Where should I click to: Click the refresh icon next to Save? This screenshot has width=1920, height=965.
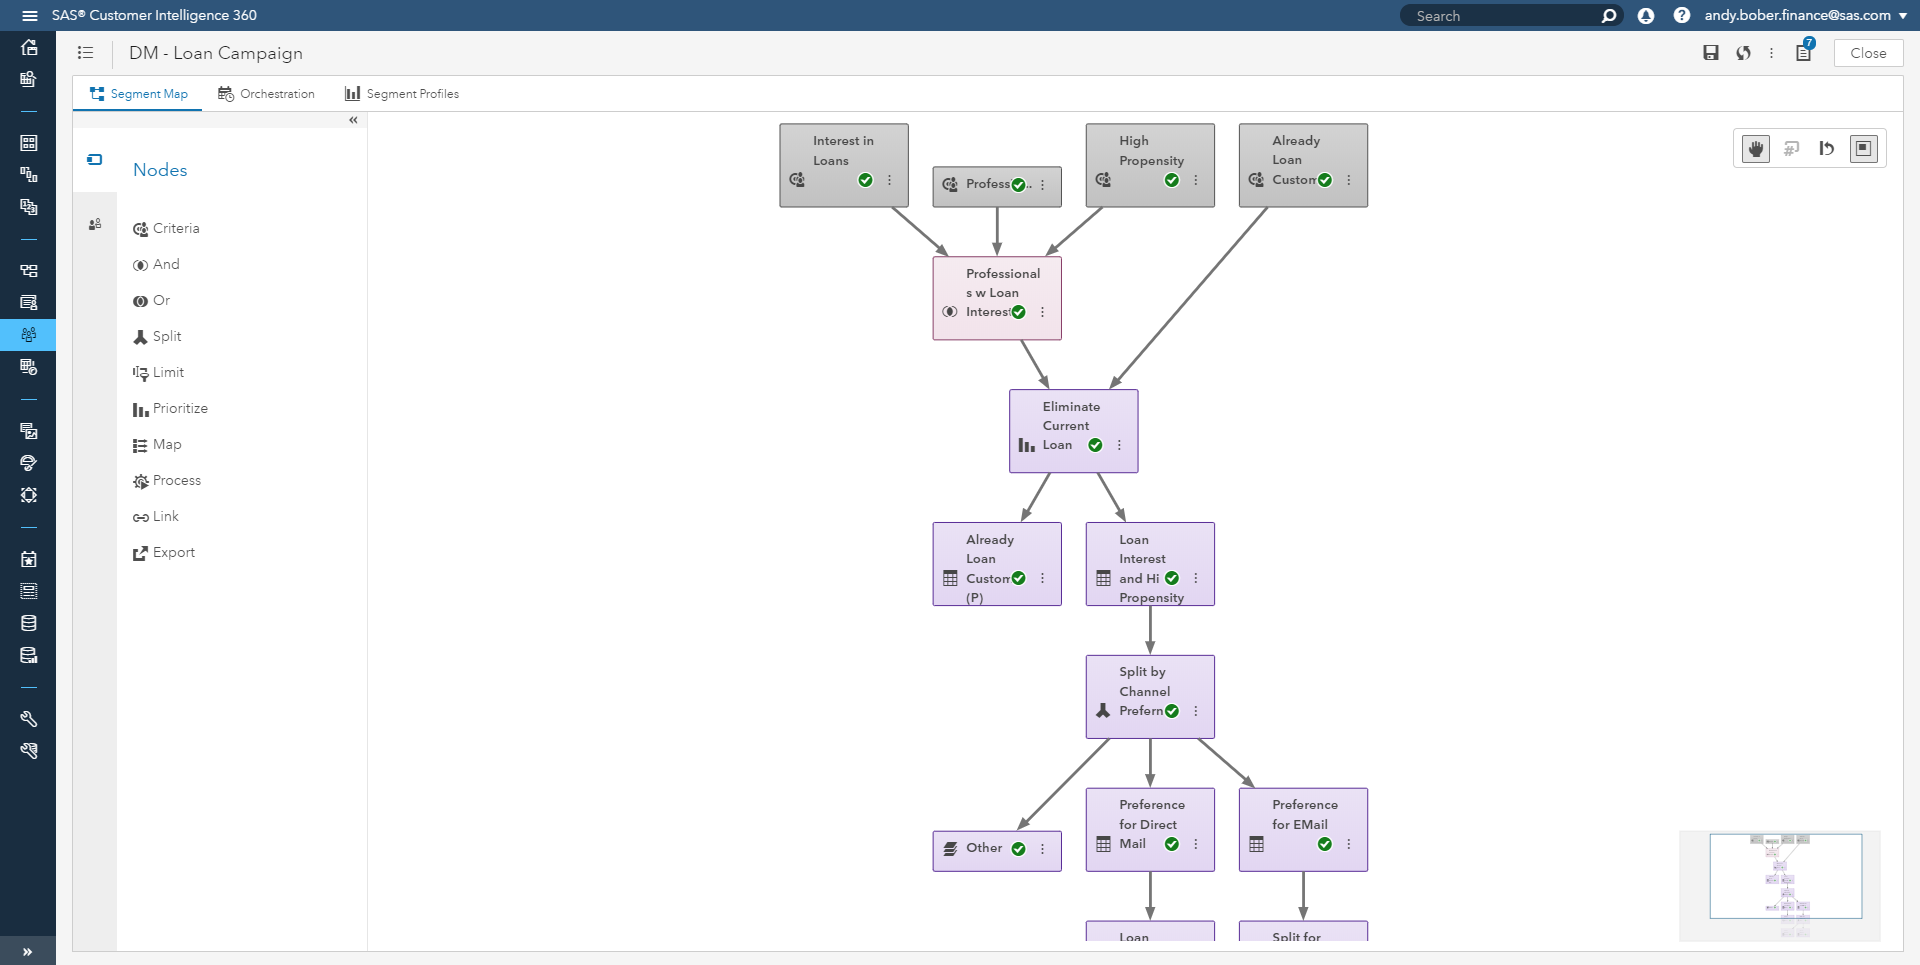1743,53
